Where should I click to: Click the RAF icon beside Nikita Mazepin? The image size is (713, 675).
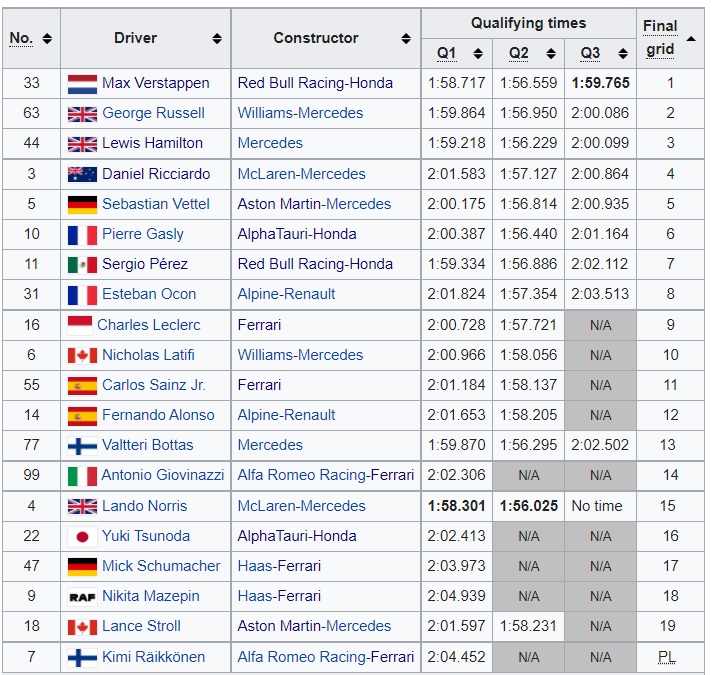(82, 597)
